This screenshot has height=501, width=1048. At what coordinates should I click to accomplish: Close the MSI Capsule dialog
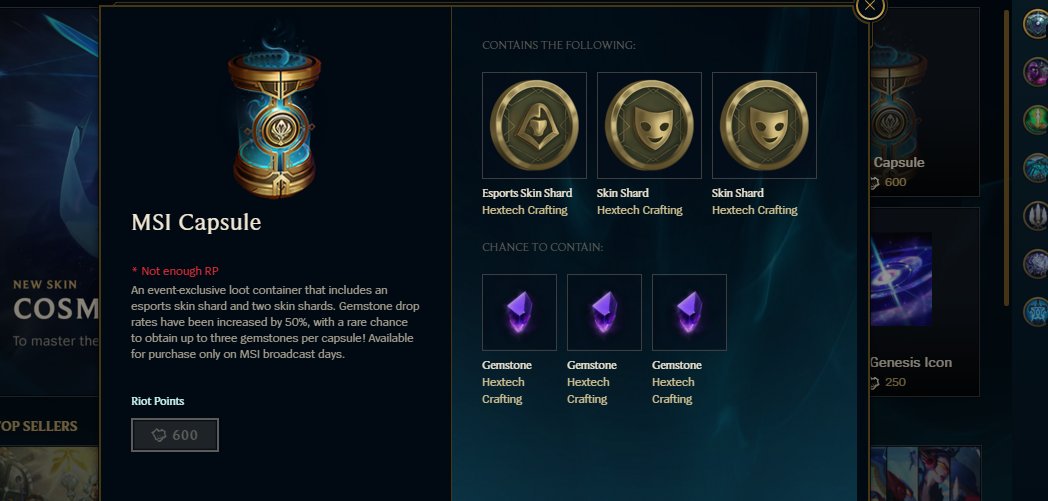click(870, 6)
